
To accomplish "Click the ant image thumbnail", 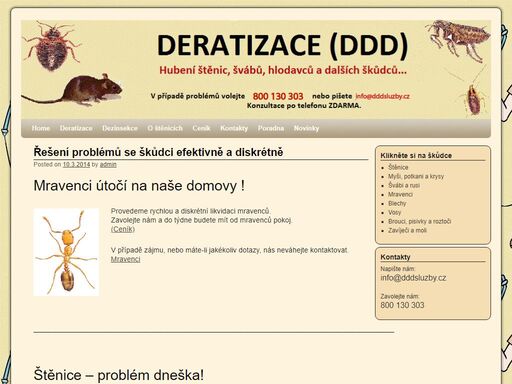I will pyautogui.click(x=66, y=252).
